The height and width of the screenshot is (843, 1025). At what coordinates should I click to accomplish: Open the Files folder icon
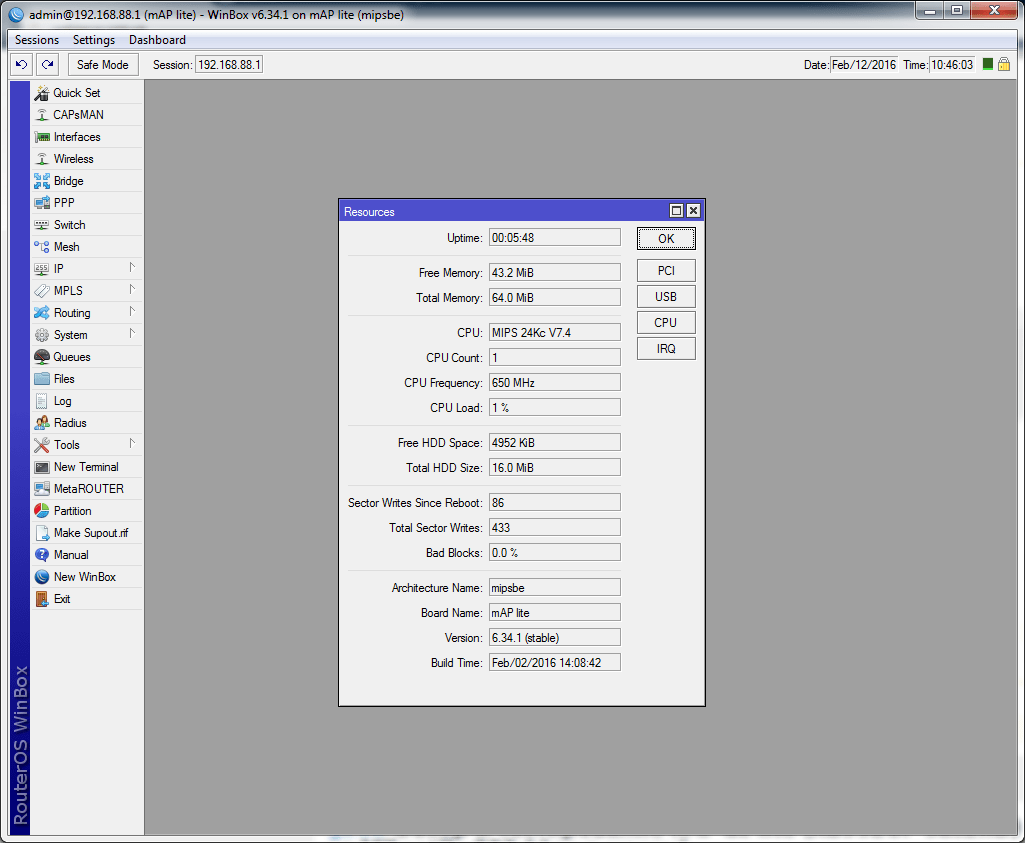point(42,379)
